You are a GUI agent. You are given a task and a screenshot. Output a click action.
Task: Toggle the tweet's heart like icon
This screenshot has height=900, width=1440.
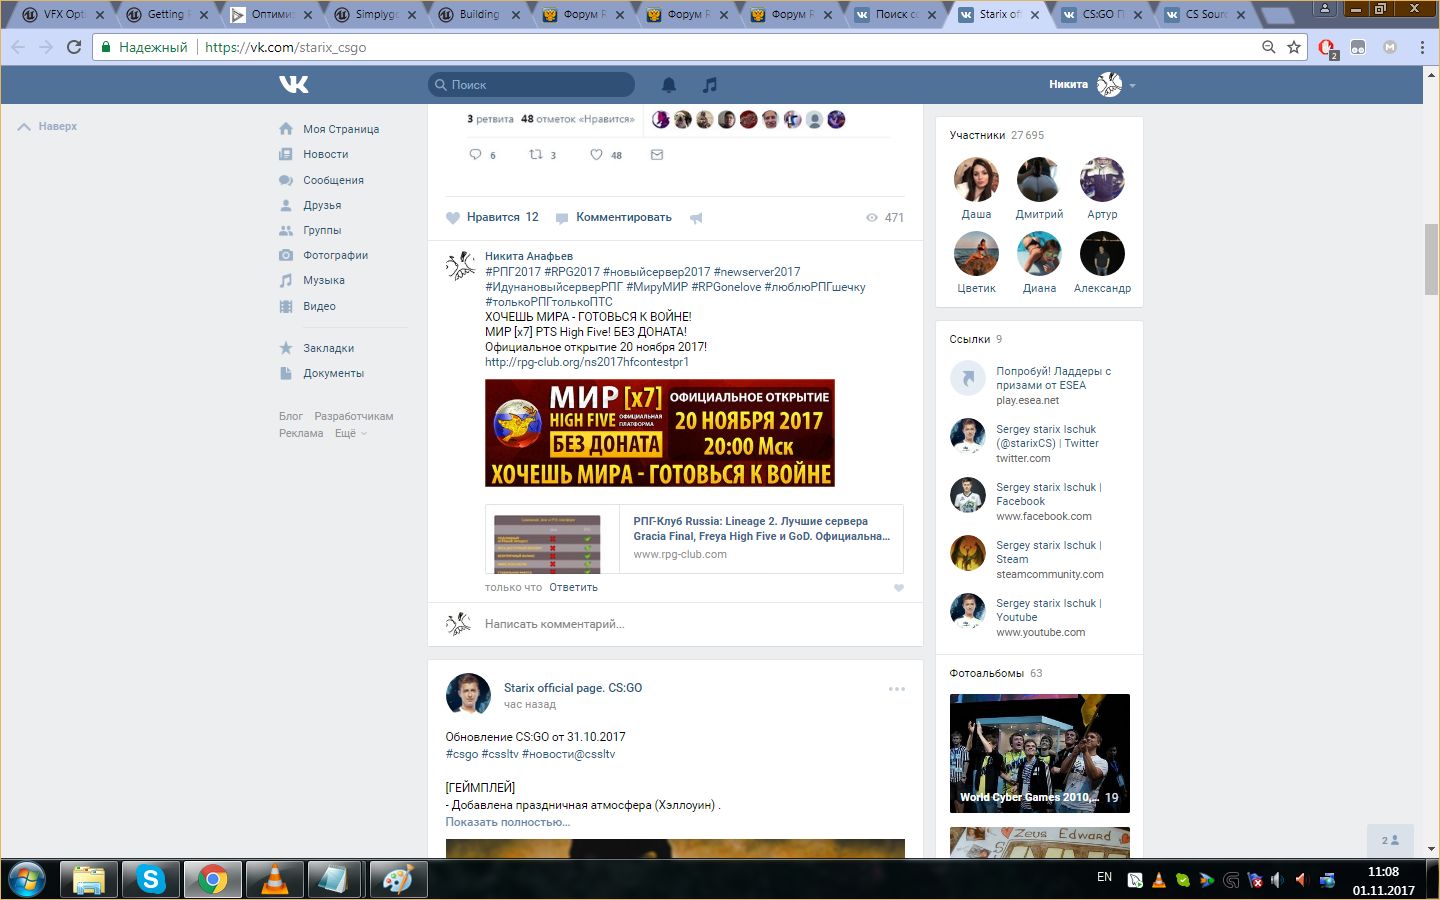596,155
